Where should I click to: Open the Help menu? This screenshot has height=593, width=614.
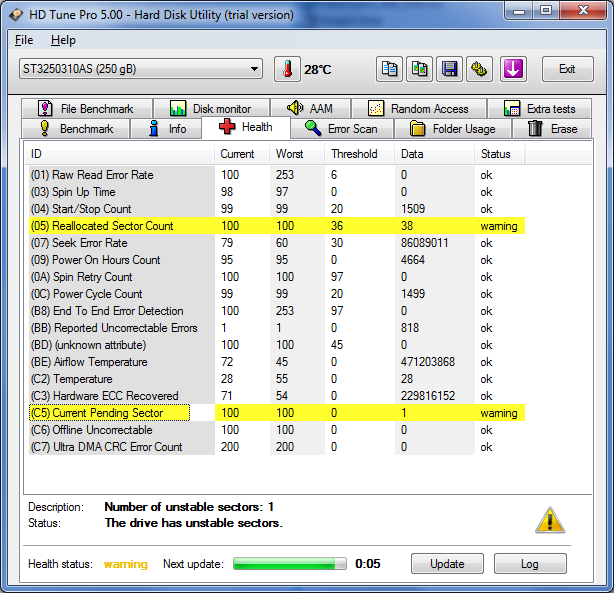(x=63, y=40)
